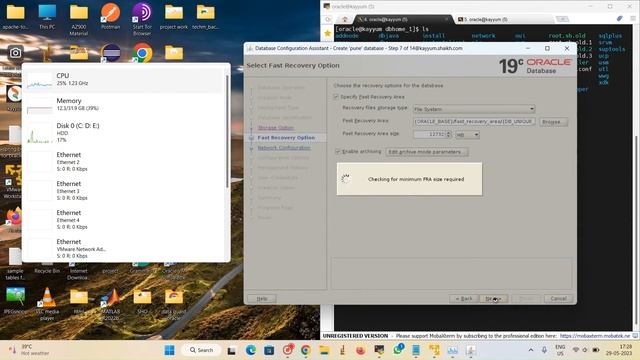Open the techm_bac... desktop folder

tap(205, 16)
